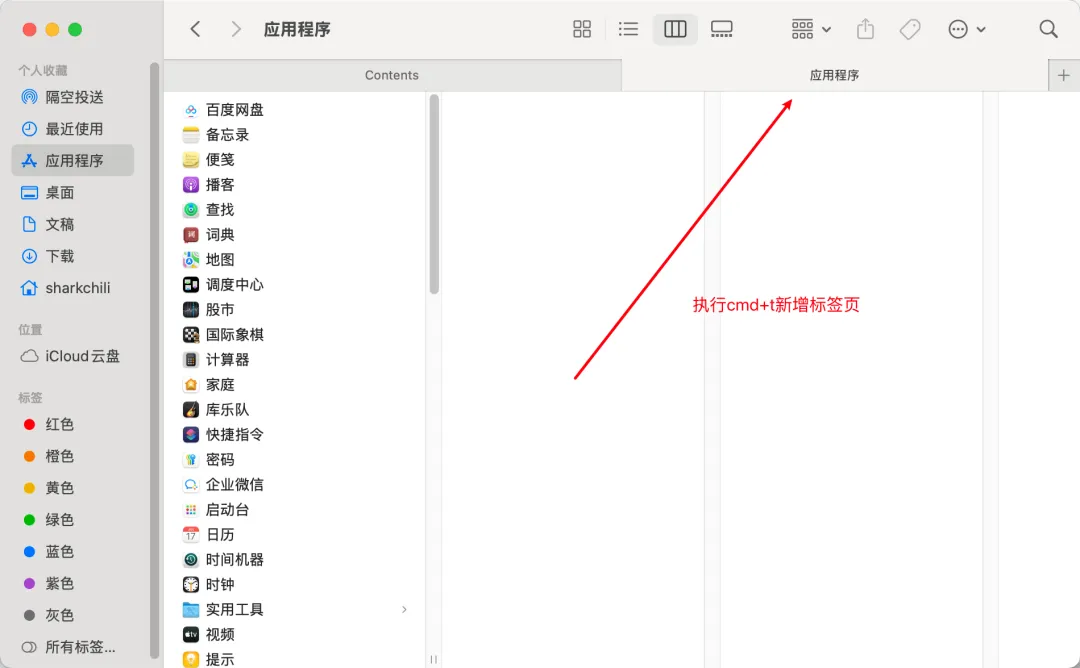Select the 词典 app icon

click(191, 235)
